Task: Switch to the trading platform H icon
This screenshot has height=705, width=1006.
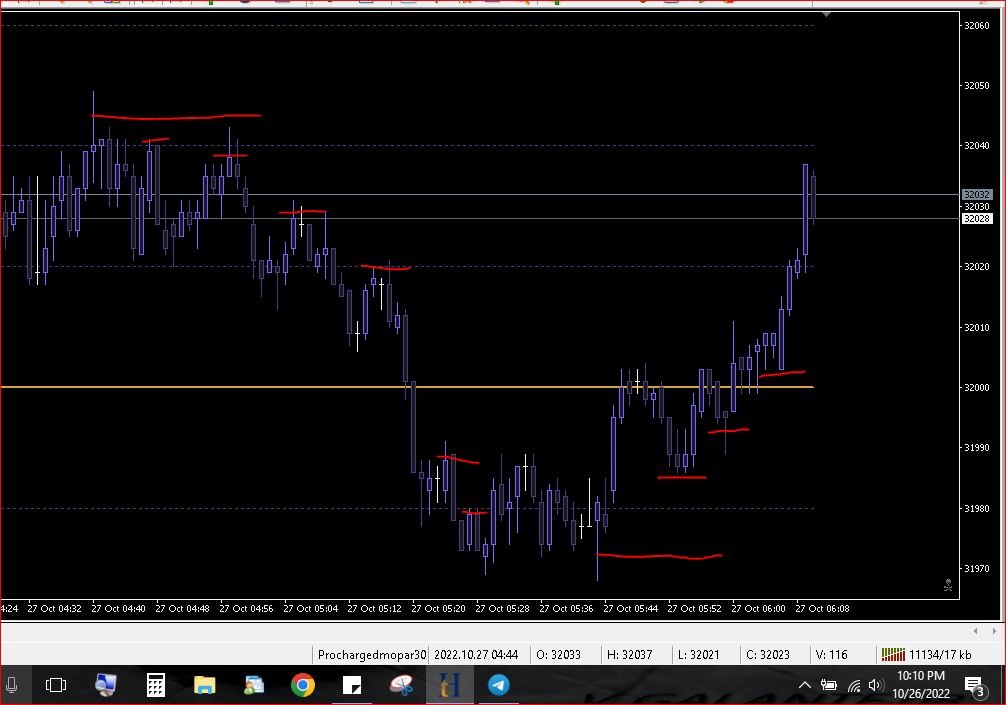Action: coord(450,685)
